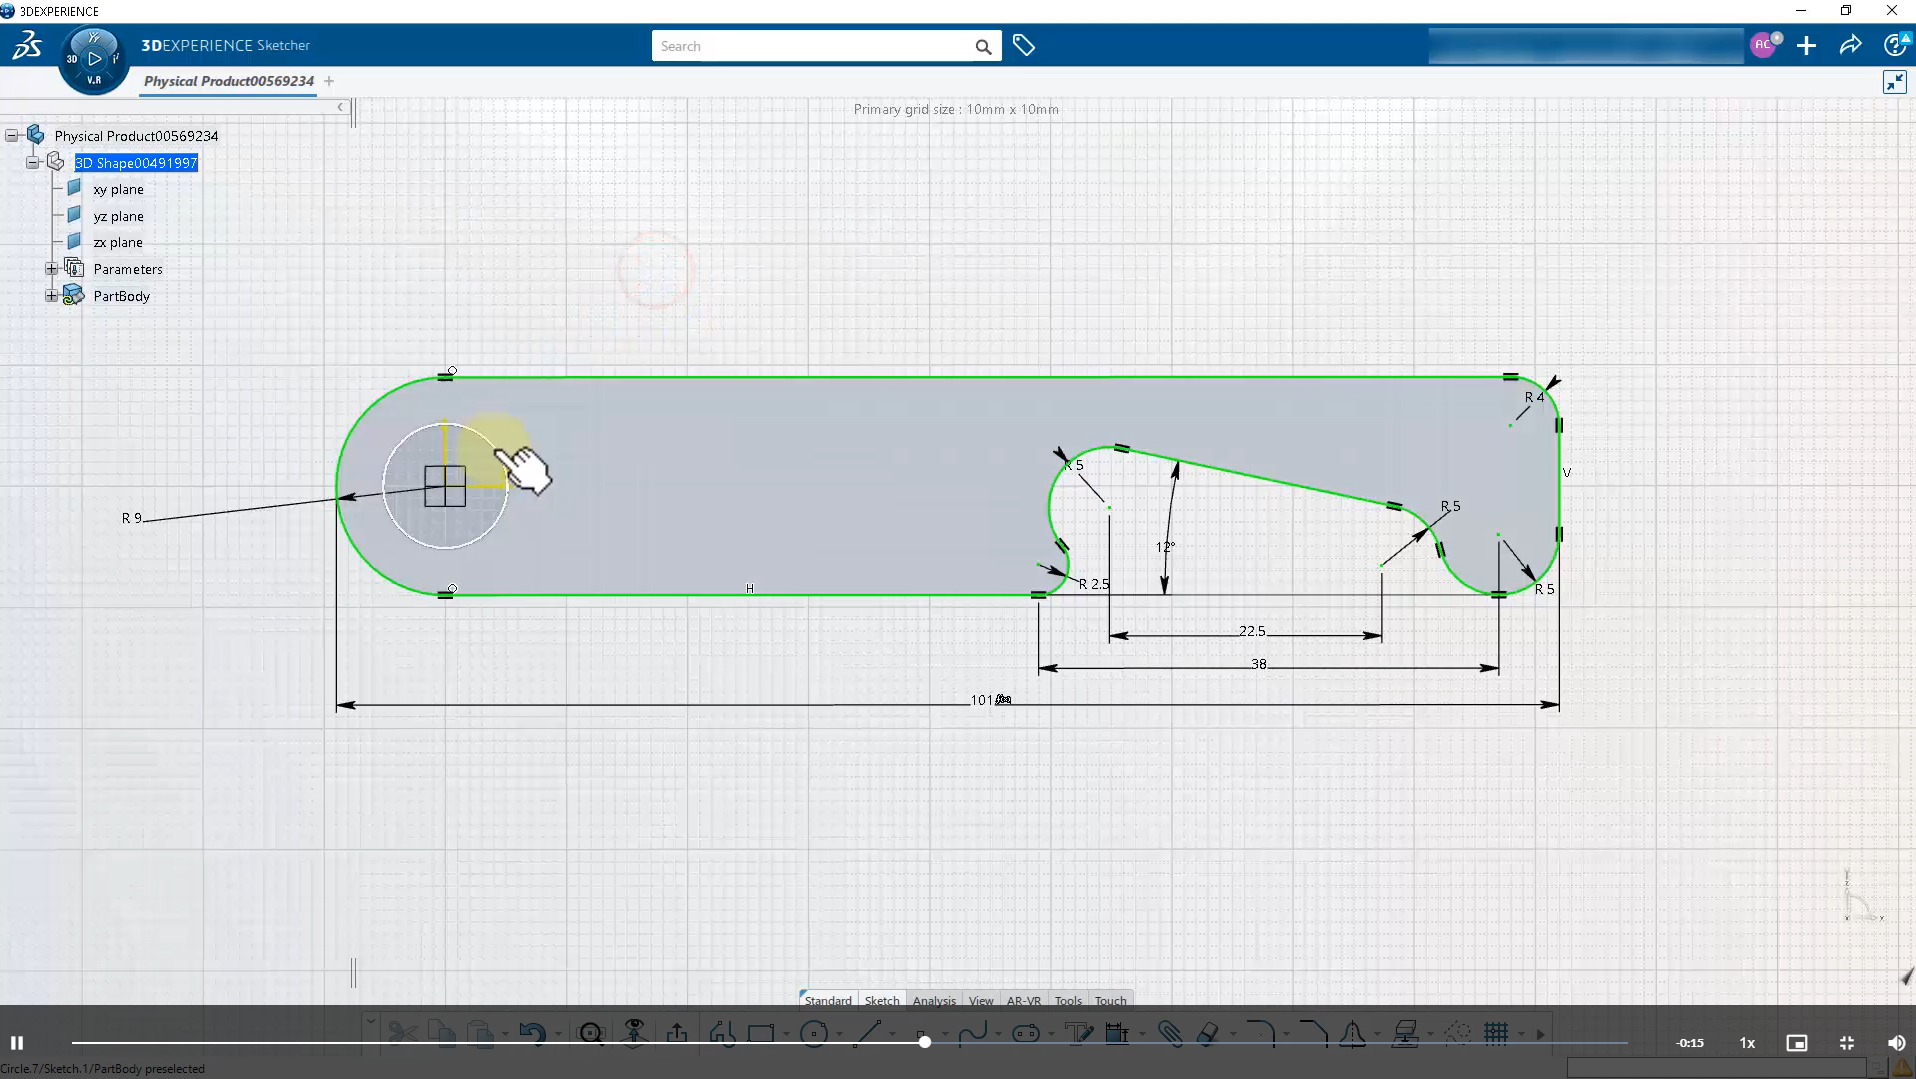The image size is (1916, 1079).
Task: Select the Line sketch tool
Action: click(867, 1033)
